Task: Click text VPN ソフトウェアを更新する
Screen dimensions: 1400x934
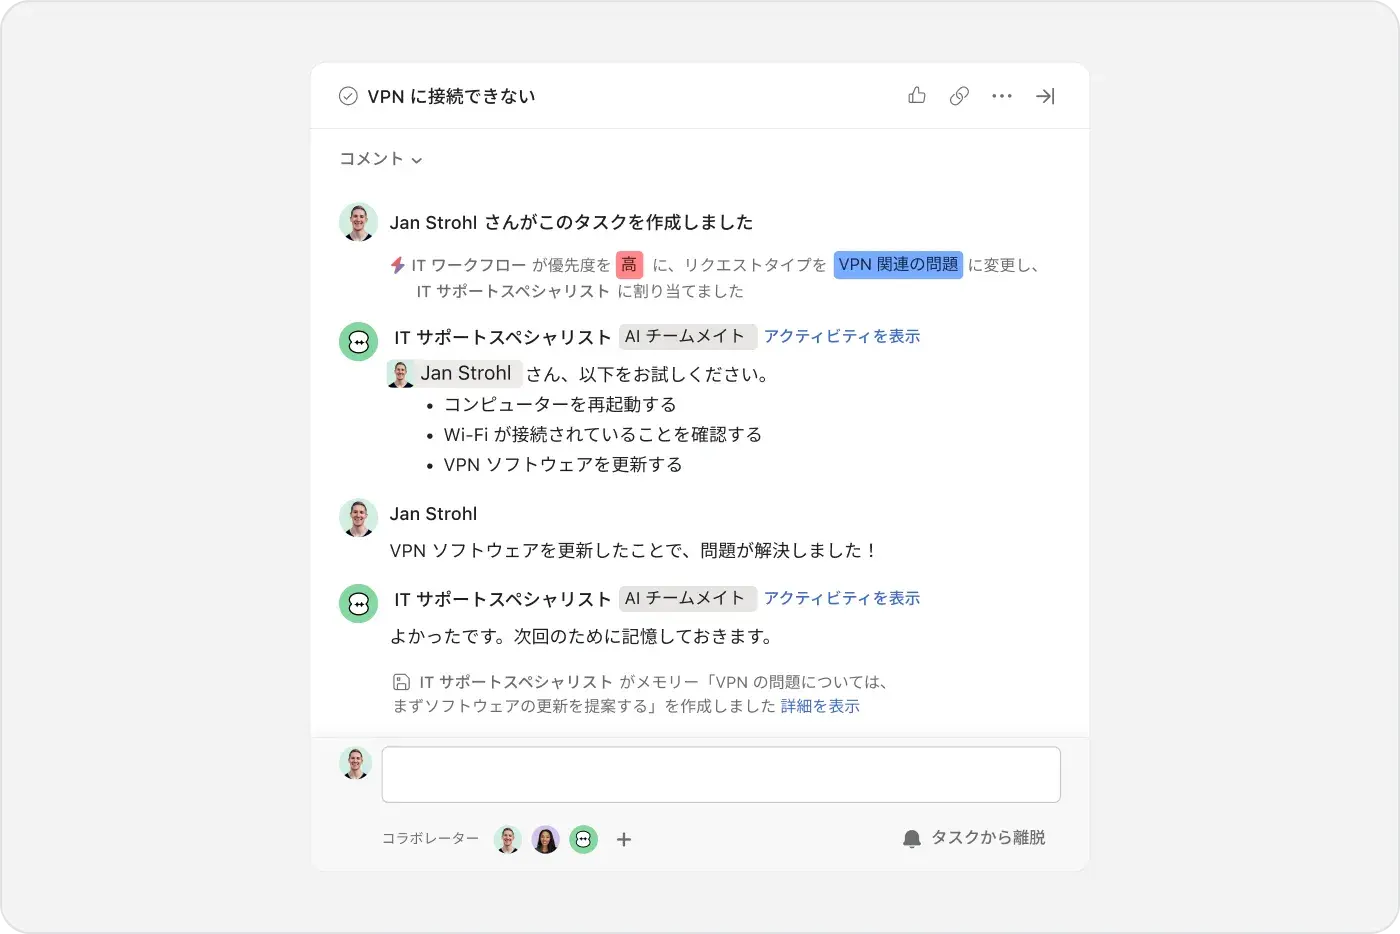Action: pyautogui.click(x=563, y=464)
